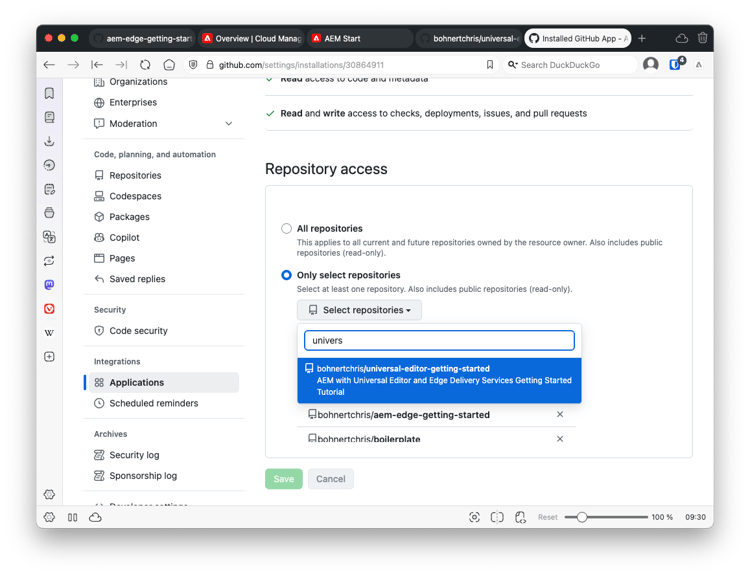Image resolution: width=750 pixels, height=576 pixels.
Task: Go forward to next page
Action: (73, 65)
